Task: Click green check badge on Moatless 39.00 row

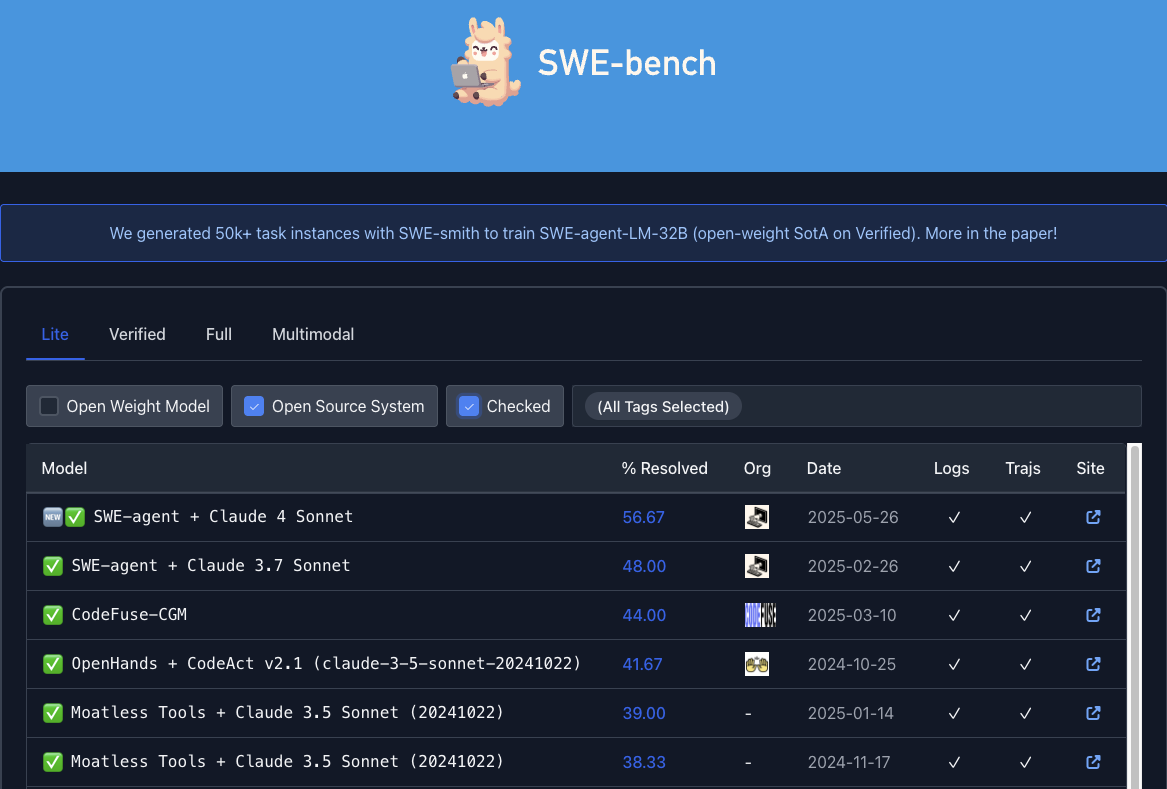Action: pos(53,713)
